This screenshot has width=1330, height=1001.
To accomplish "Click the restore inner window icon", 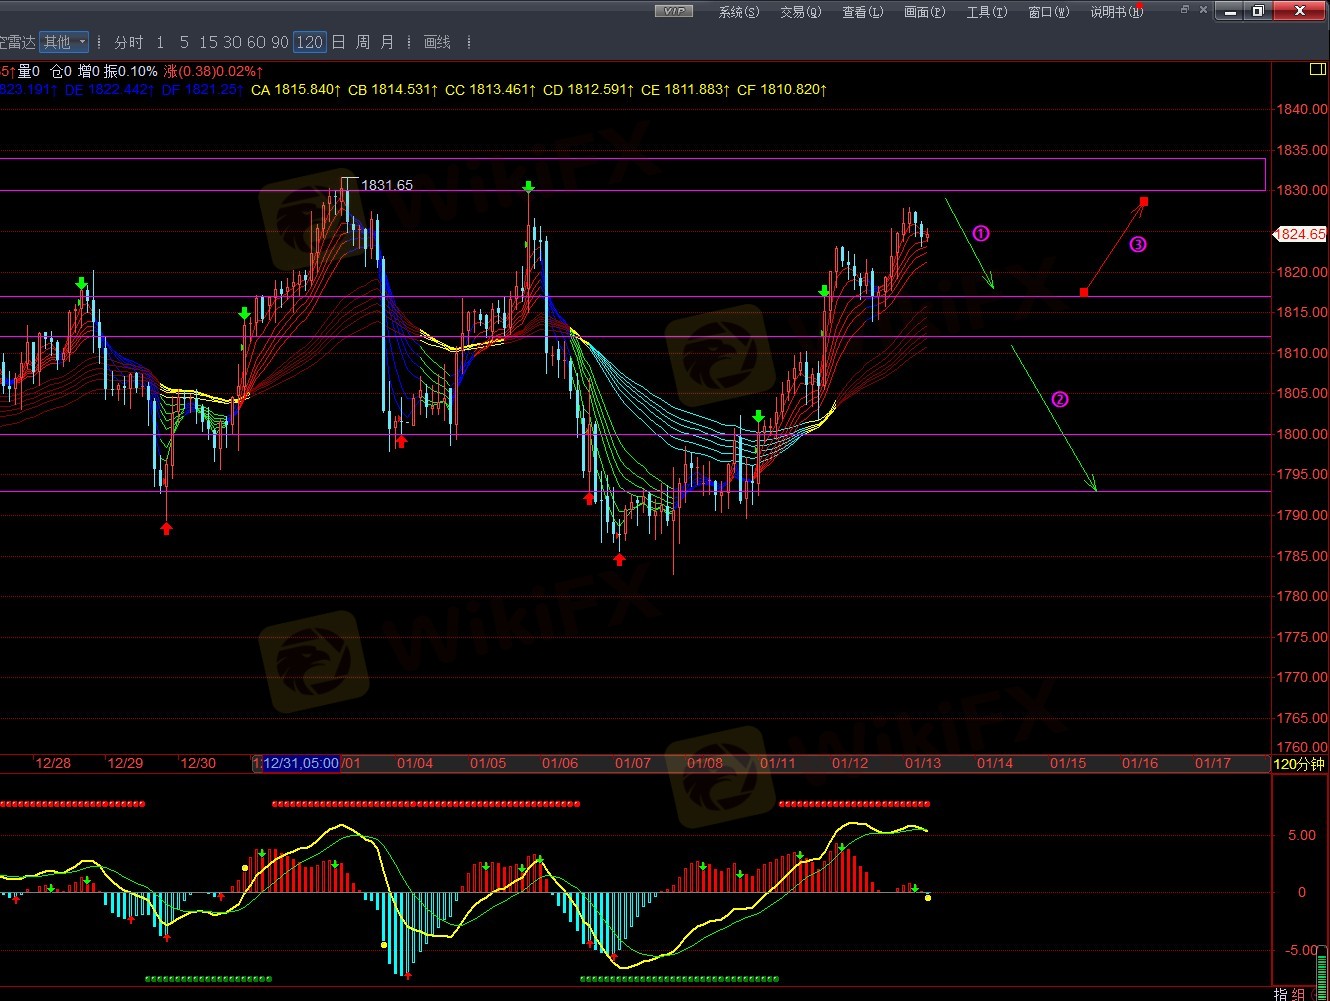I will (1184, 10).
